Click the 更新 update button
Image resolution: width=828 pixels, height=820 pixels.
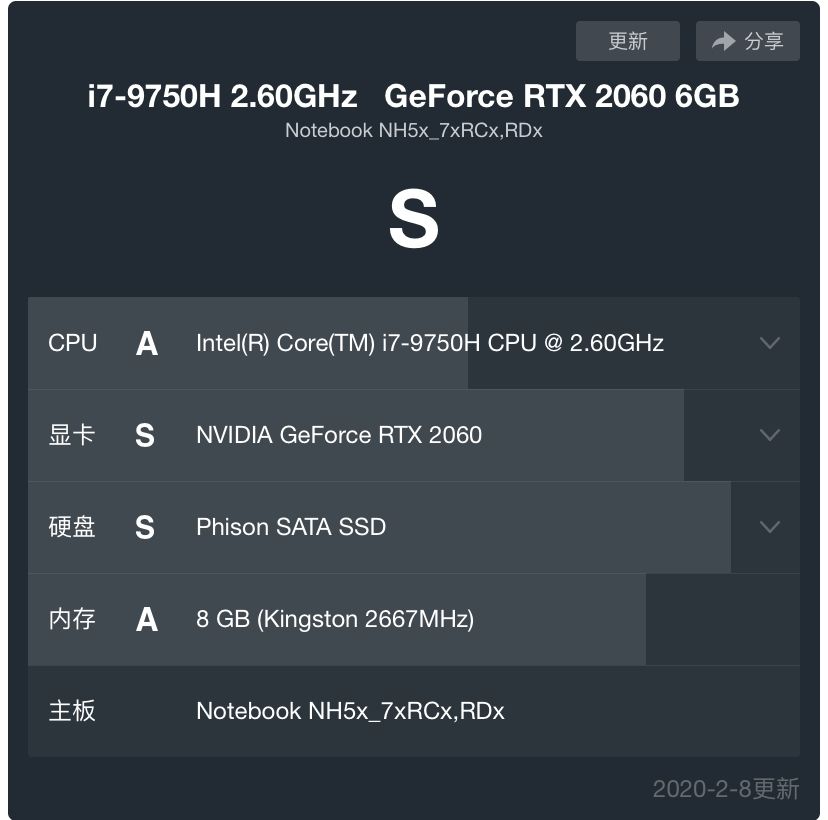(x=627, y=41)
